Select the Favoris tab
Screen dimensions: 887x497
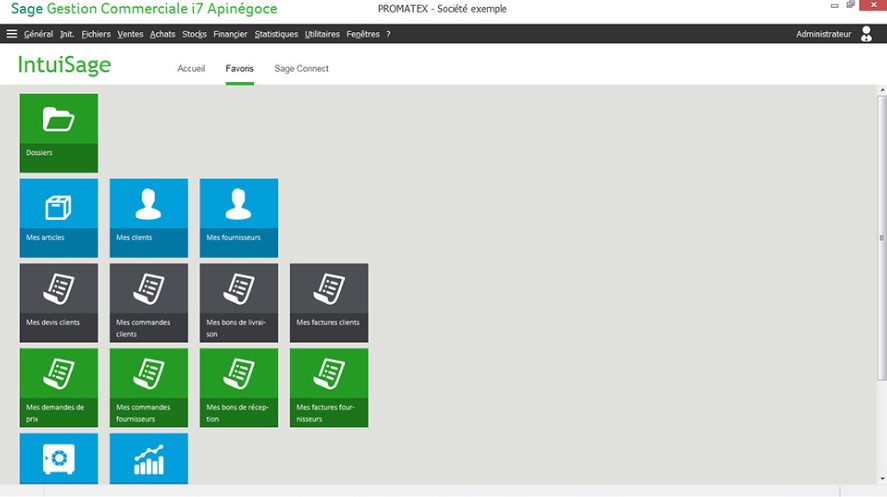(x=239, y=68)
